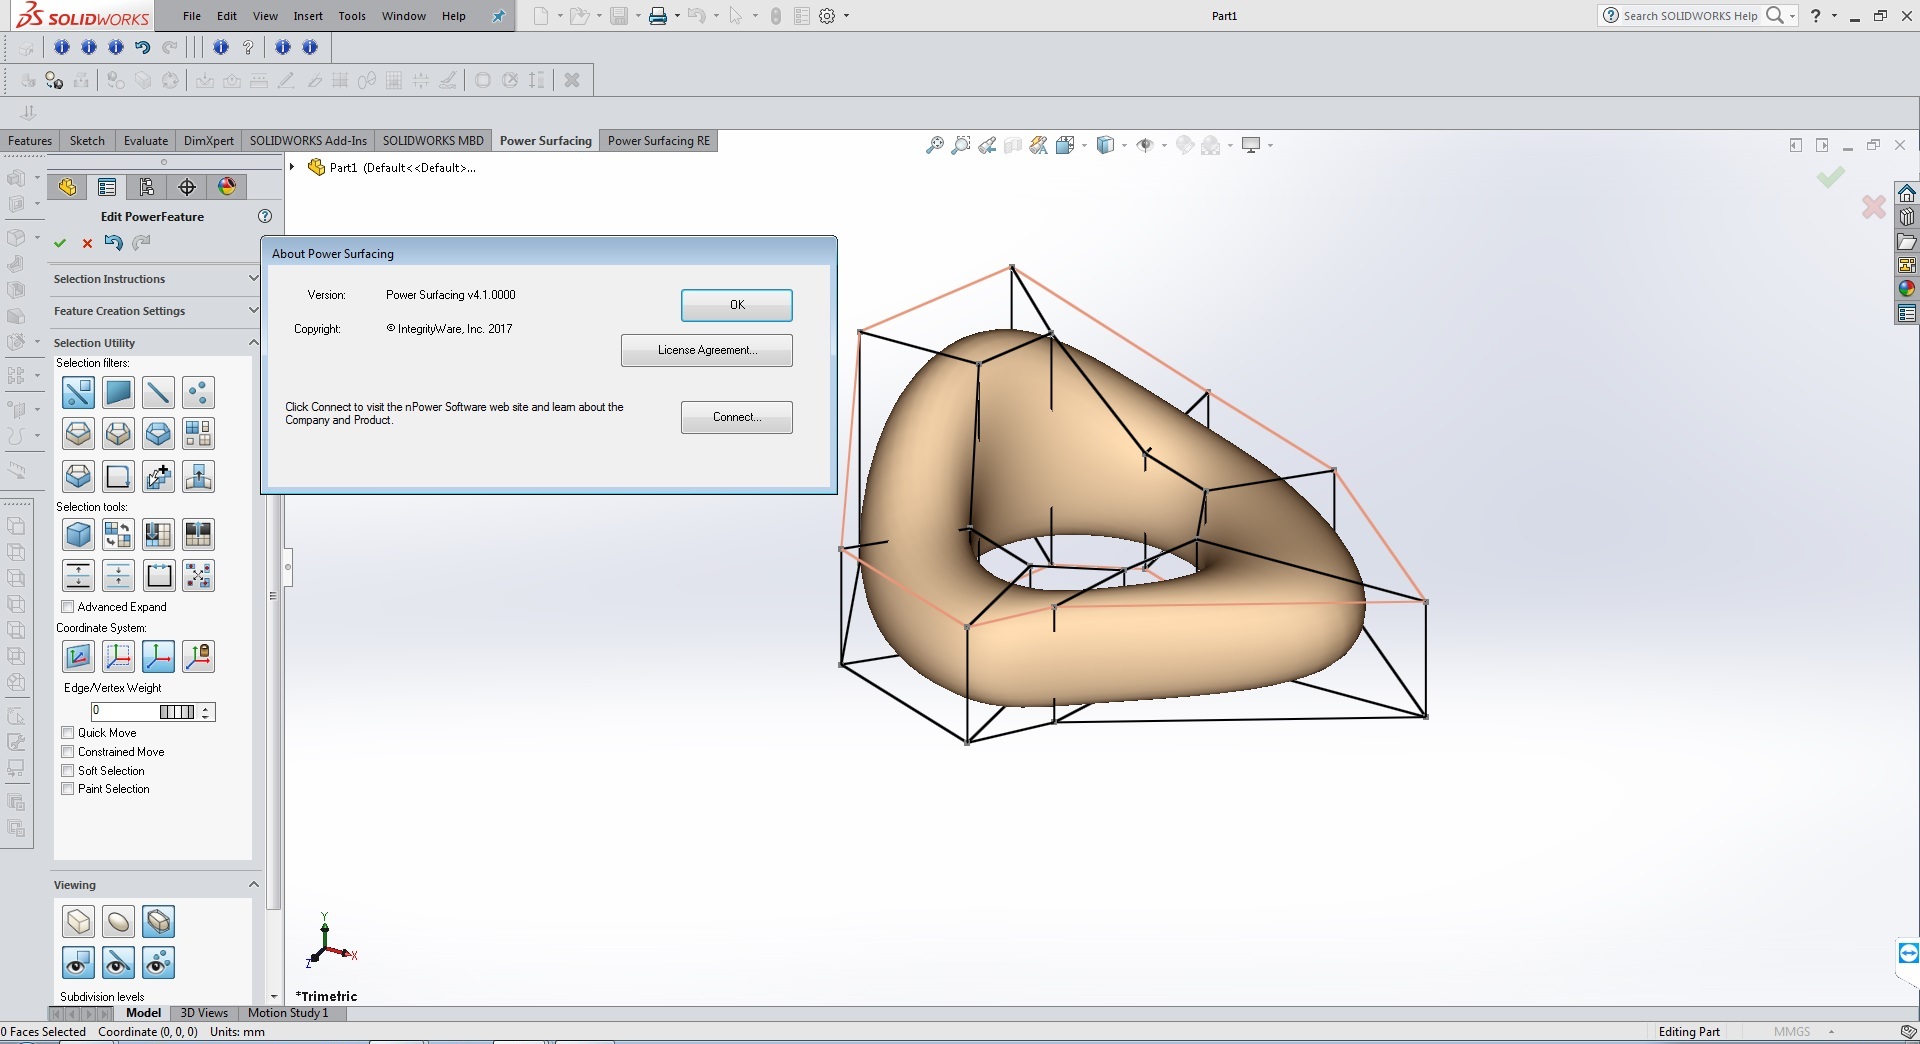Switch to the Motion Study 1 tab
The height and width of the screenshot is (1044, 1920).
click(x=288, y=1013)
